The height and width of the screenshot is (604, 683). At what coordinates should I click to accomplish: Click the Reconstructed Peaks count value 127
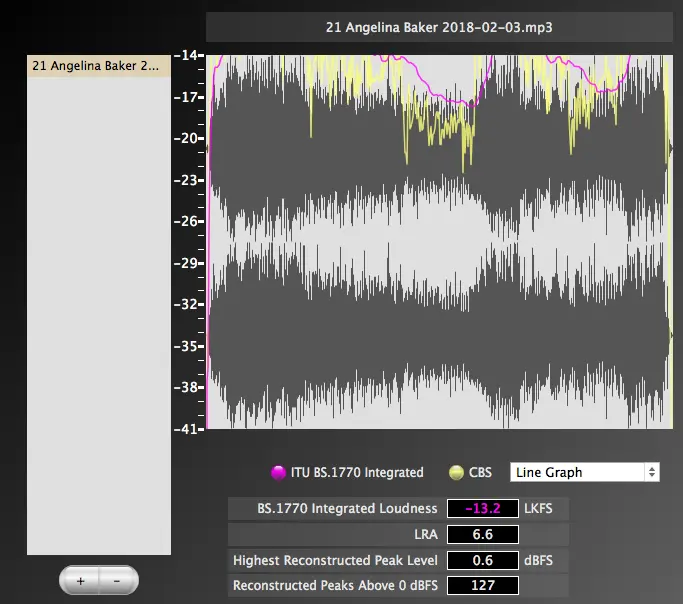coord(483,585)
